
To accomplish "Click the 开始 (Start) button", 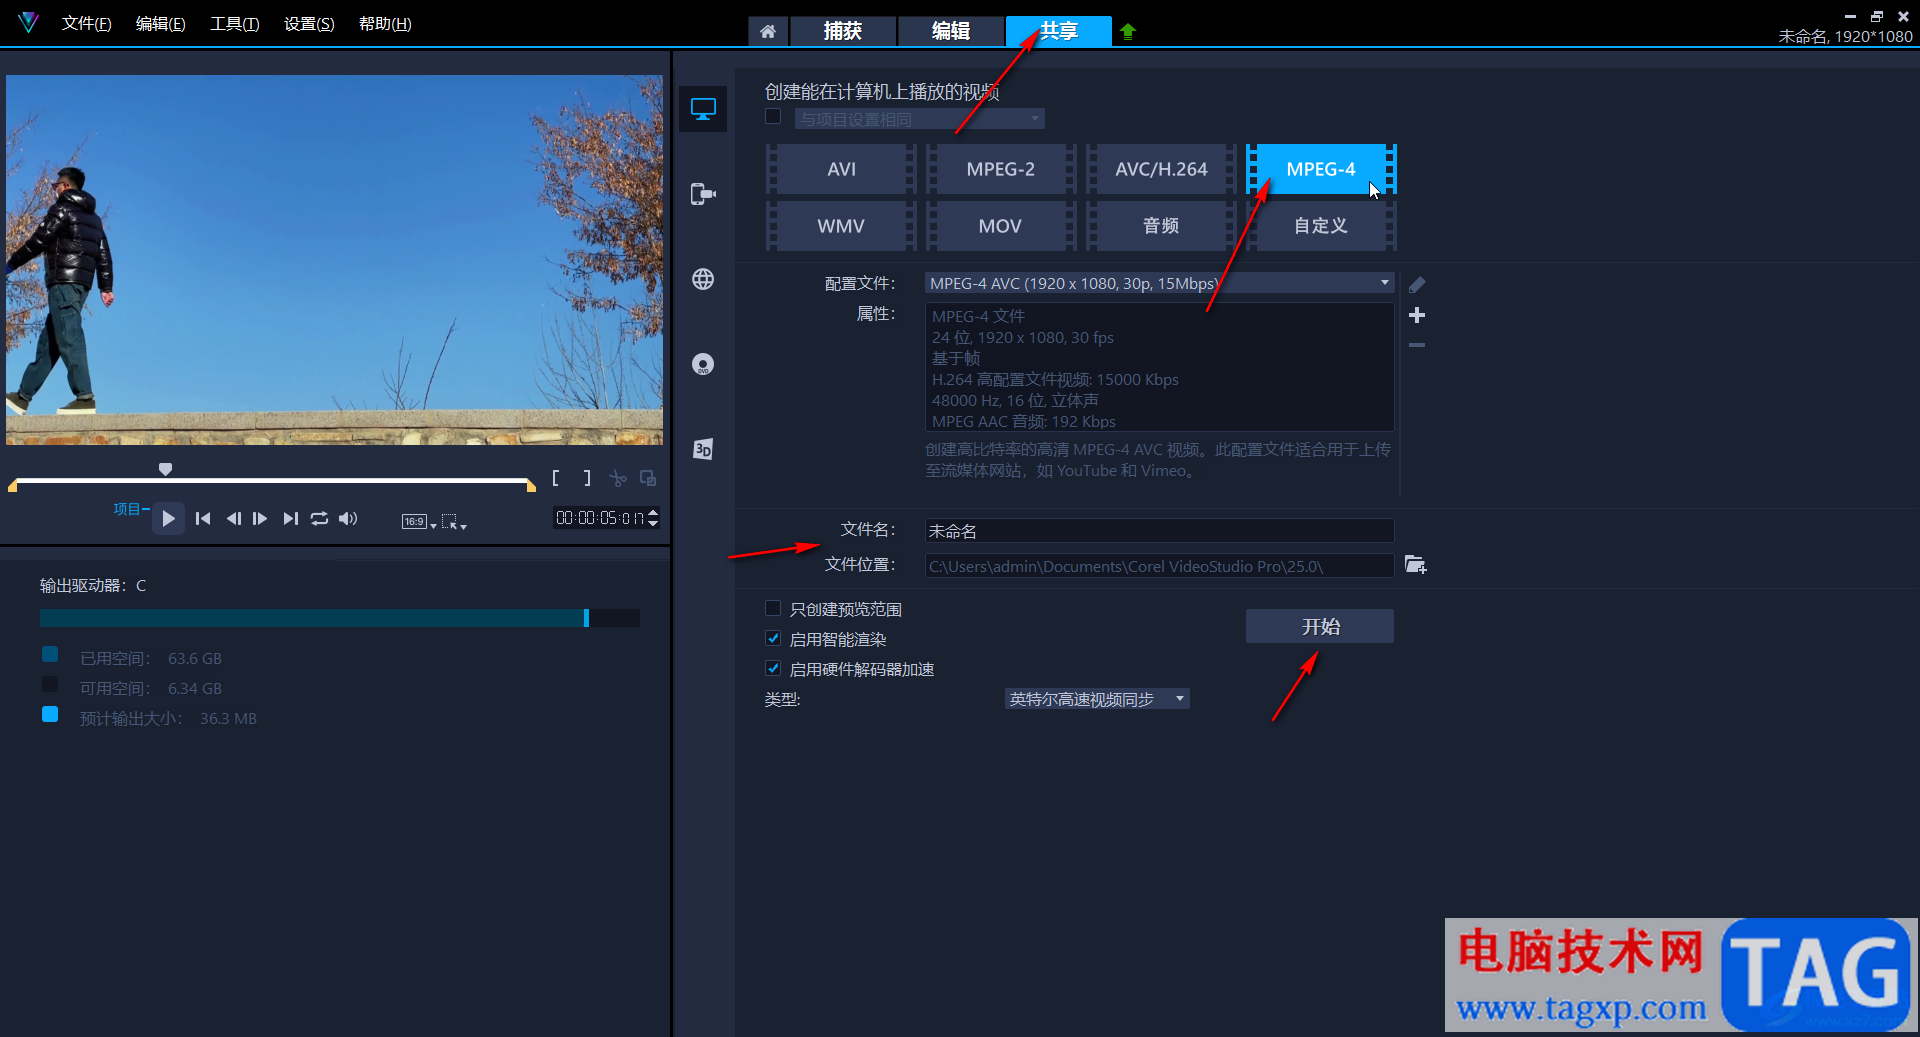I will (1320, 626).
